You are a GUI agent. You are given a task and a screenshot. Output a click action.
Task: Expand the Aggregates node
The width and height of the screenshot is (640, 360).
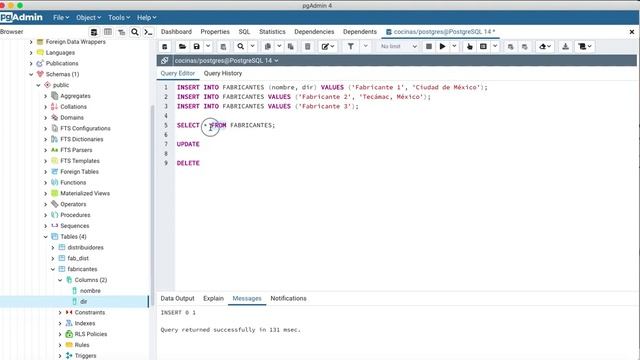point(46,96)
